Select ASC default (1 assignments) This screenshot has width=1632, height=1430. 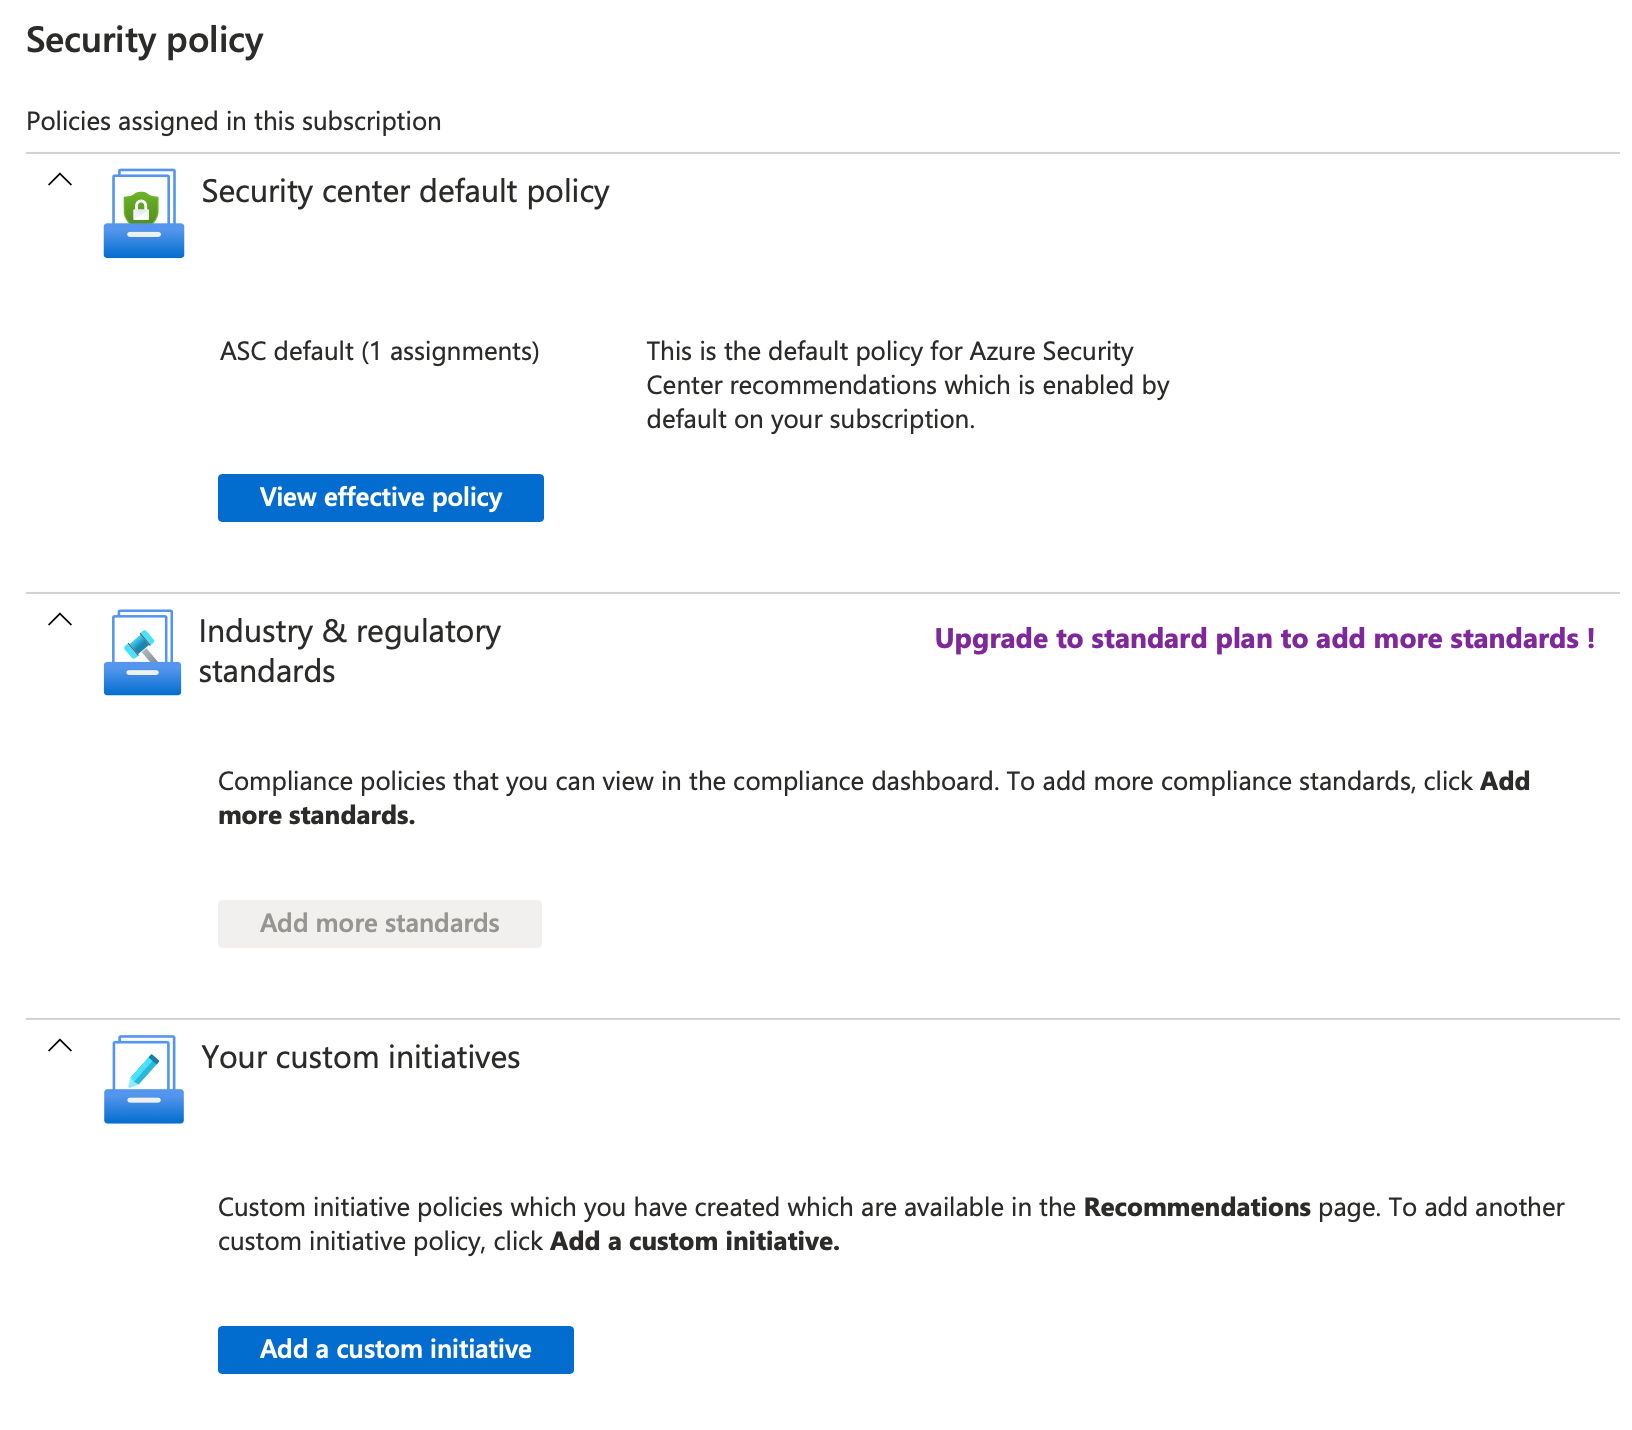(x=378, y=351)
